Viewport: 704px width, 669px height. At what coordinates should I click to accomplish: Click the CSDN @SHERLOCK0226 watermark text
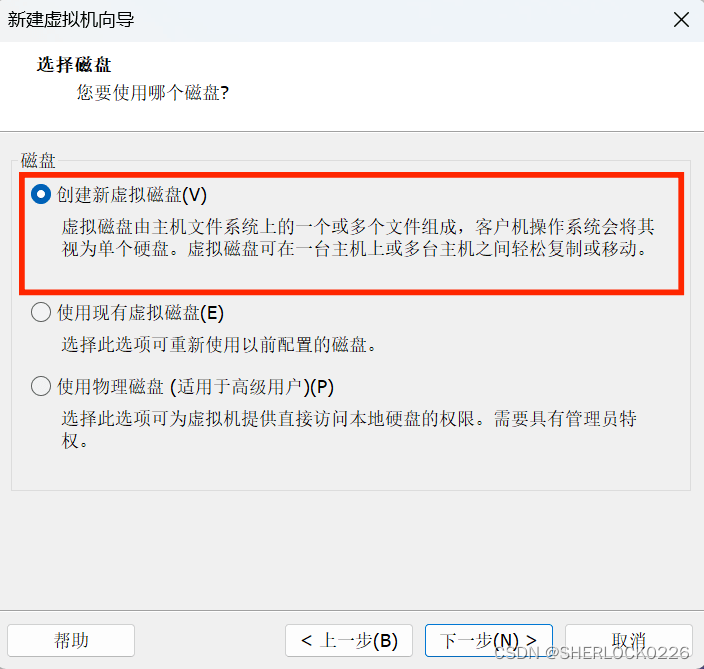pyautogui.click(x=591, y=652)
